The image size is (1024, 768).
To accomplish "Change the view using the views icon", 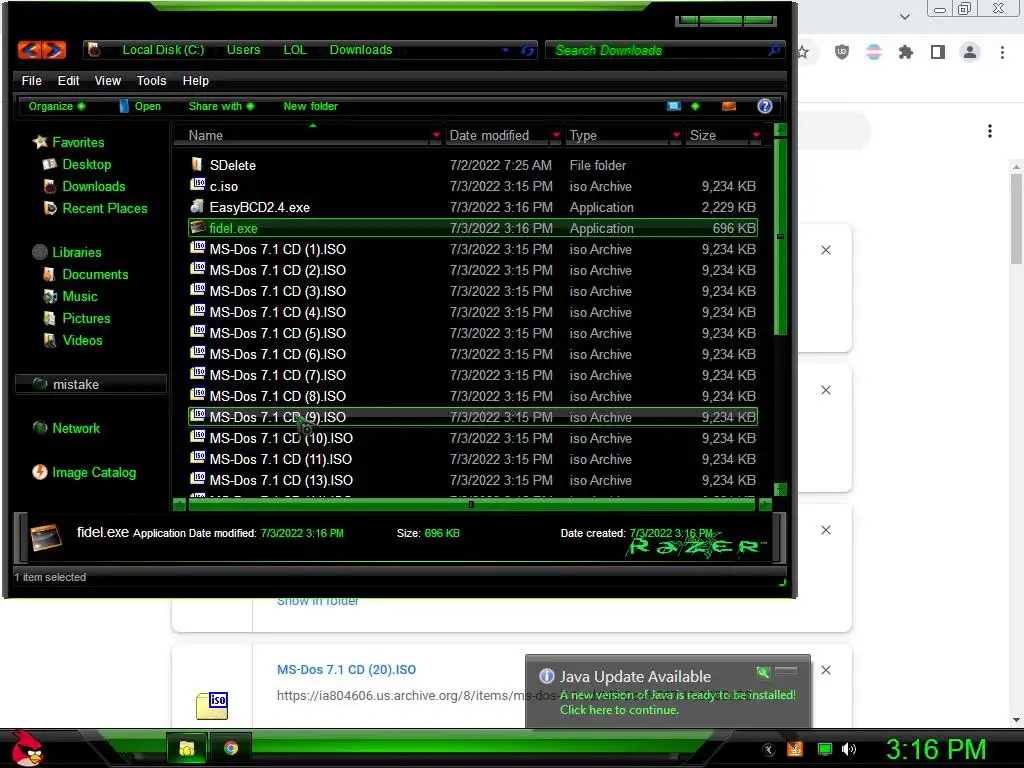I will (x=674, y=106).
